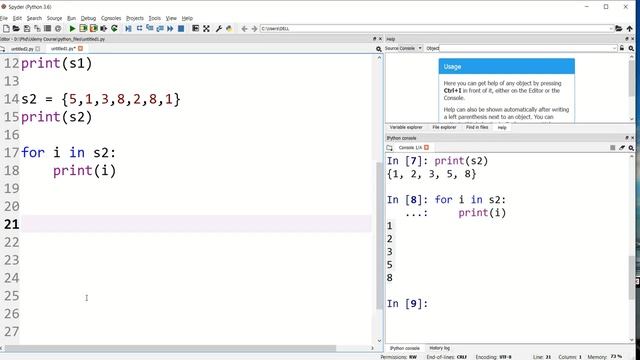Start debugging the file with the debug icon
The height and width of the screenshot is (360, 640).
[128, 29]
